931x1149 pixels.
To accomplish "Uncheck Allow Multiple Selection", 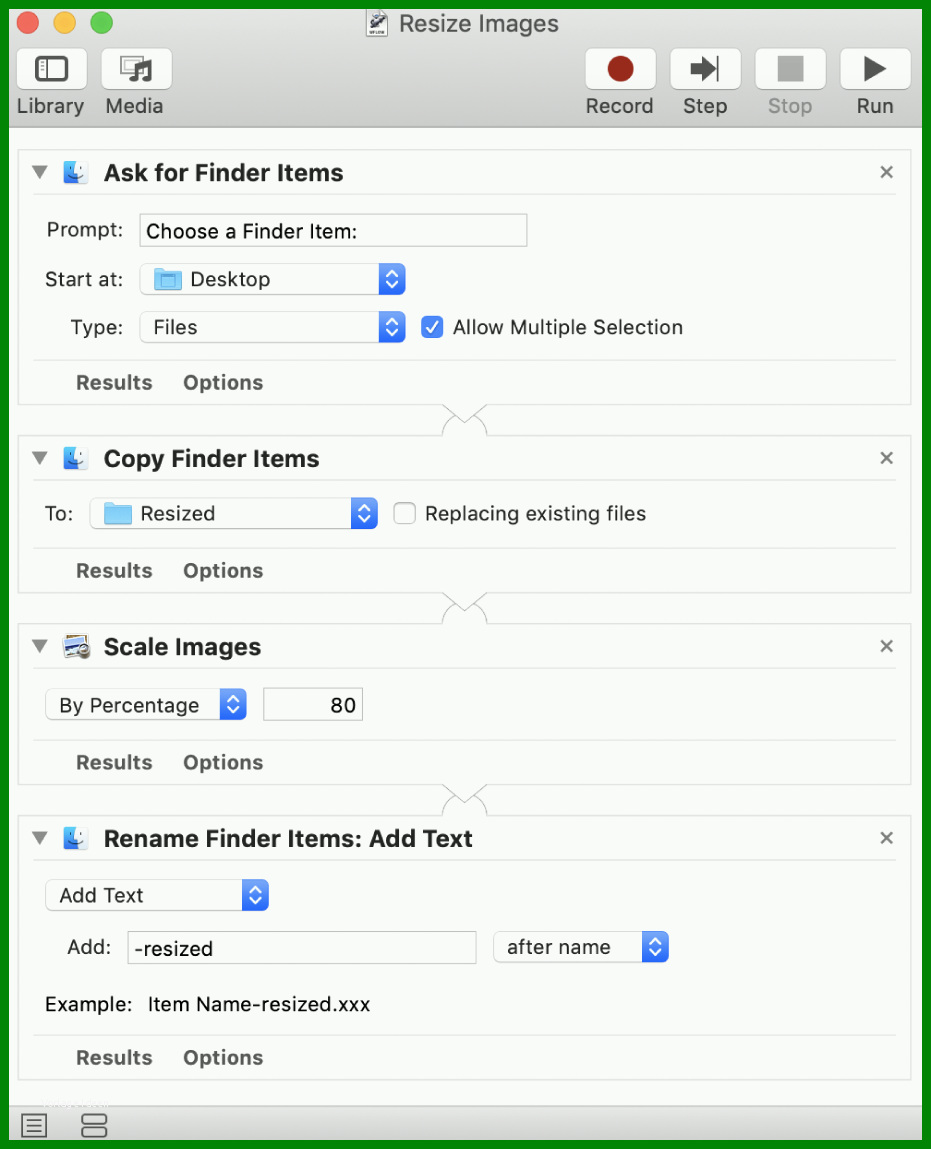I will click(432, 327).
